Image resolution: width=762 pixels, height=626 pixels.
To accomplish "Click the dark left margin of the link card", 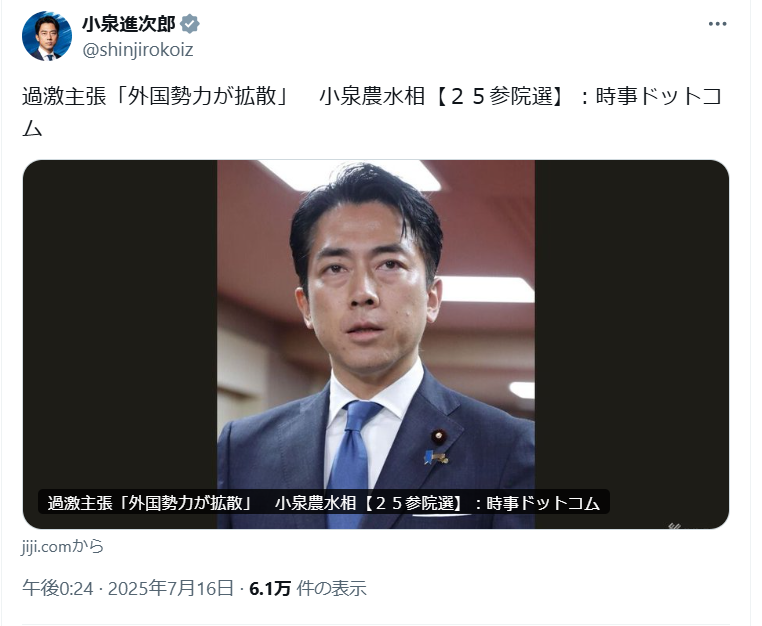I will pos(120,321).
